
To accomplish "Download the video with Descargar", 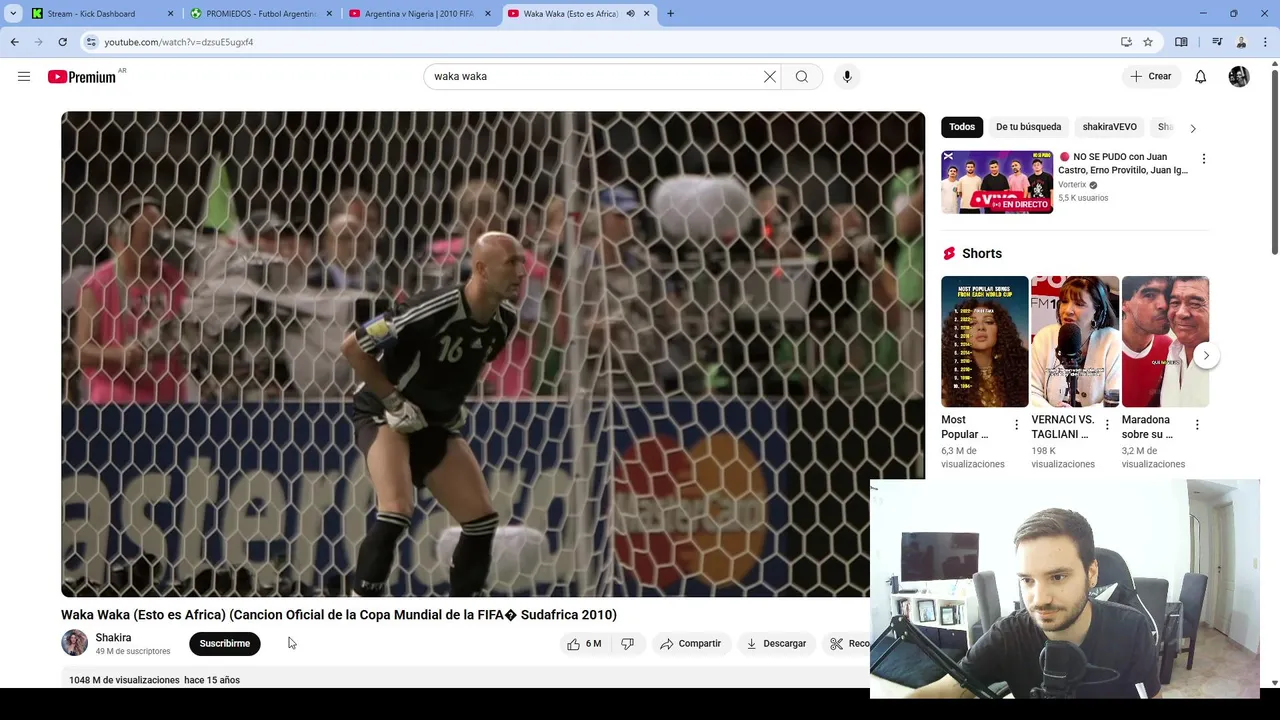I will coord(776,644).
